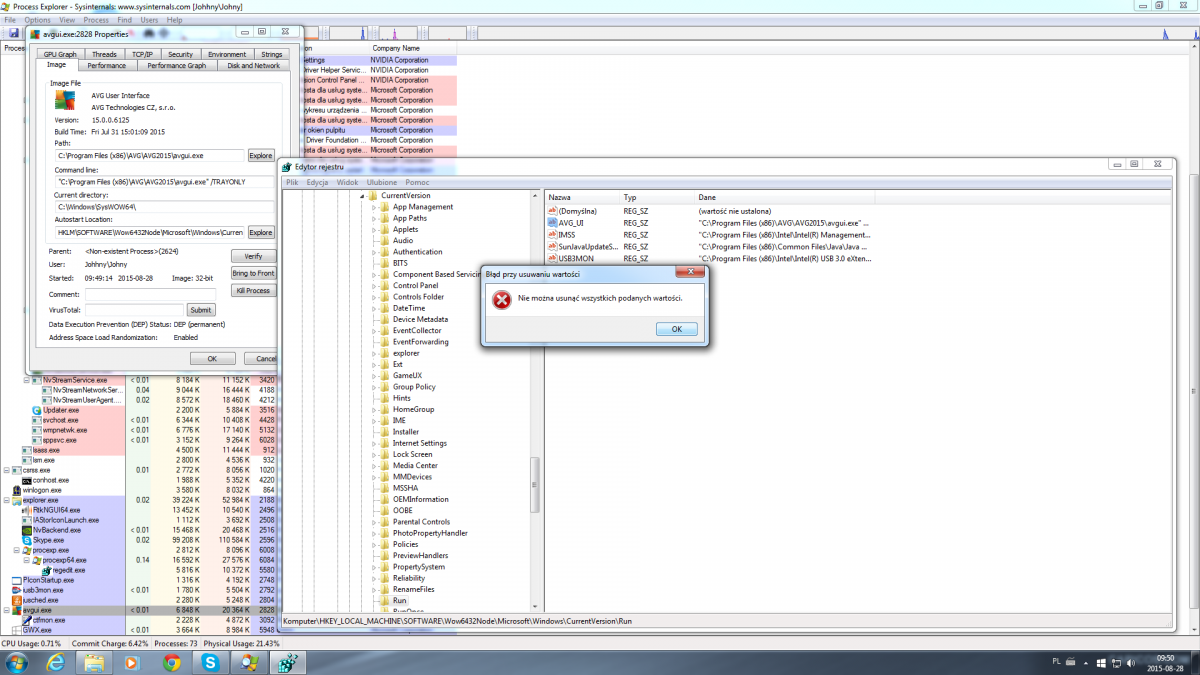This screenshot has width=1200, height=675.
Task: Click the CurrentVersion folder icon
Action: [373, 196]
